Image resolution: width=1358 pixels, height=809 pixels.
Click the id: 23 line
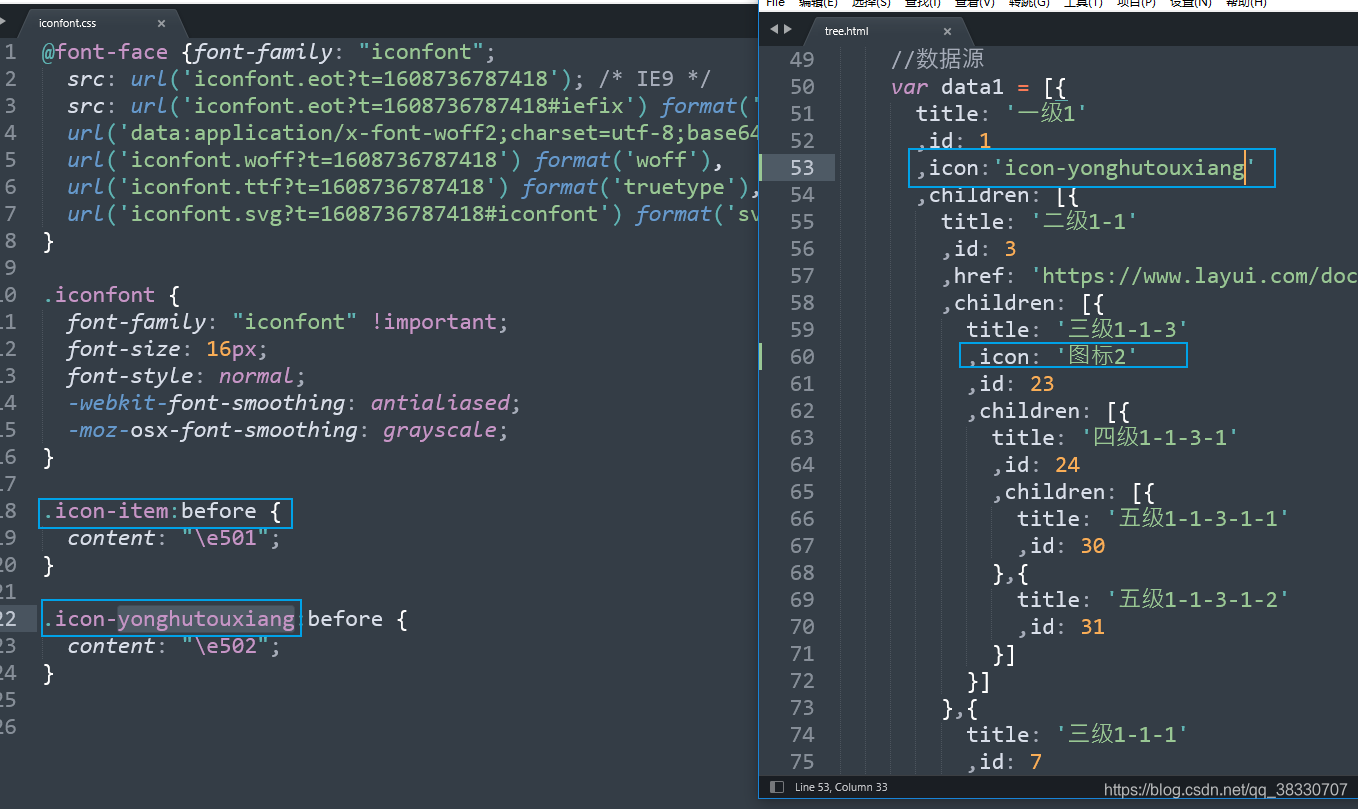coord(1011,384)
